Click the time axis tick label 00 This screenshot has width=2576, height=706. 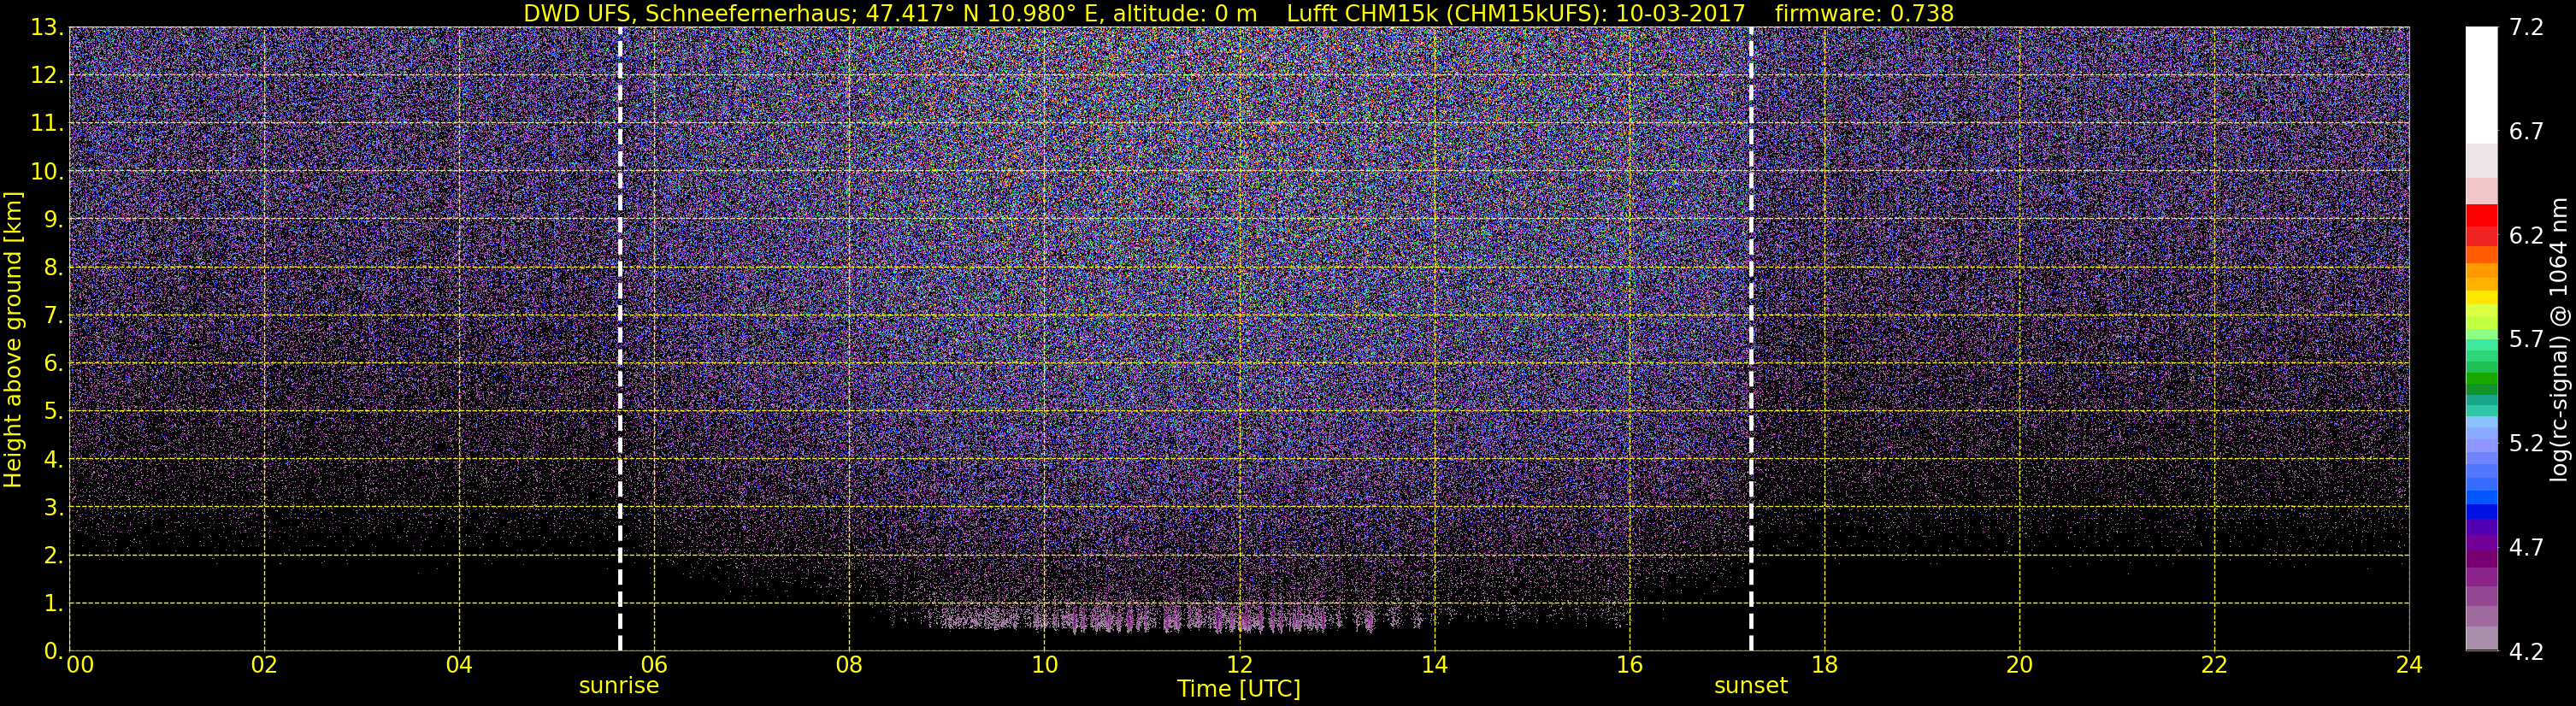point(79,665)
